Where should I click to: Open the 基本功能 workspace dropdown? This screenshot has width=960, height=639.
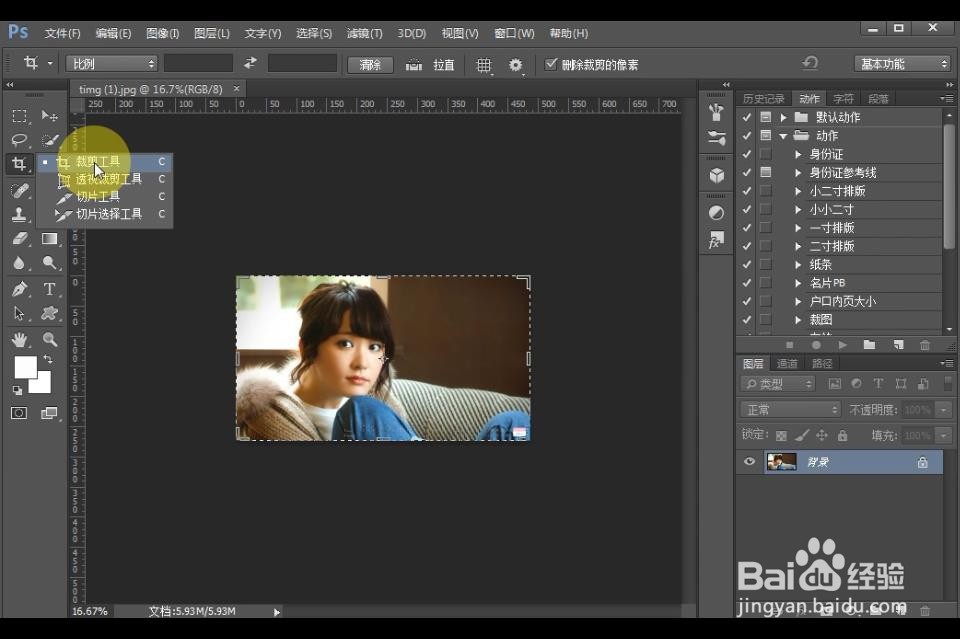(901, 64)
